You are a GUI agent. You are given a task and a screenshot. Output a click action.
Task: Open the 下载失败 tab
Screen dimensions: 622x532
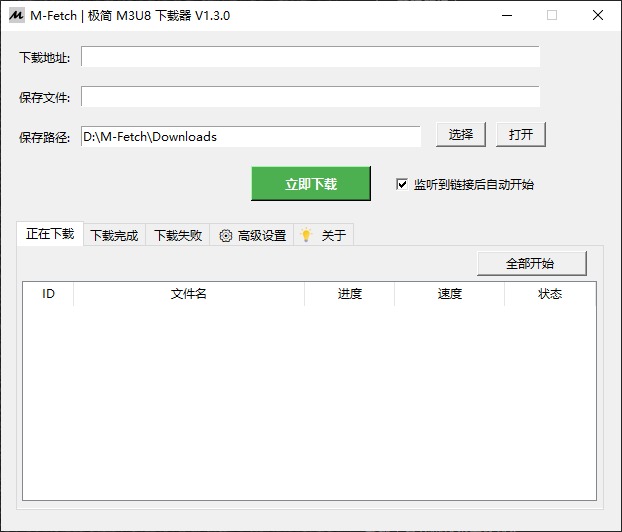point(178,235)
